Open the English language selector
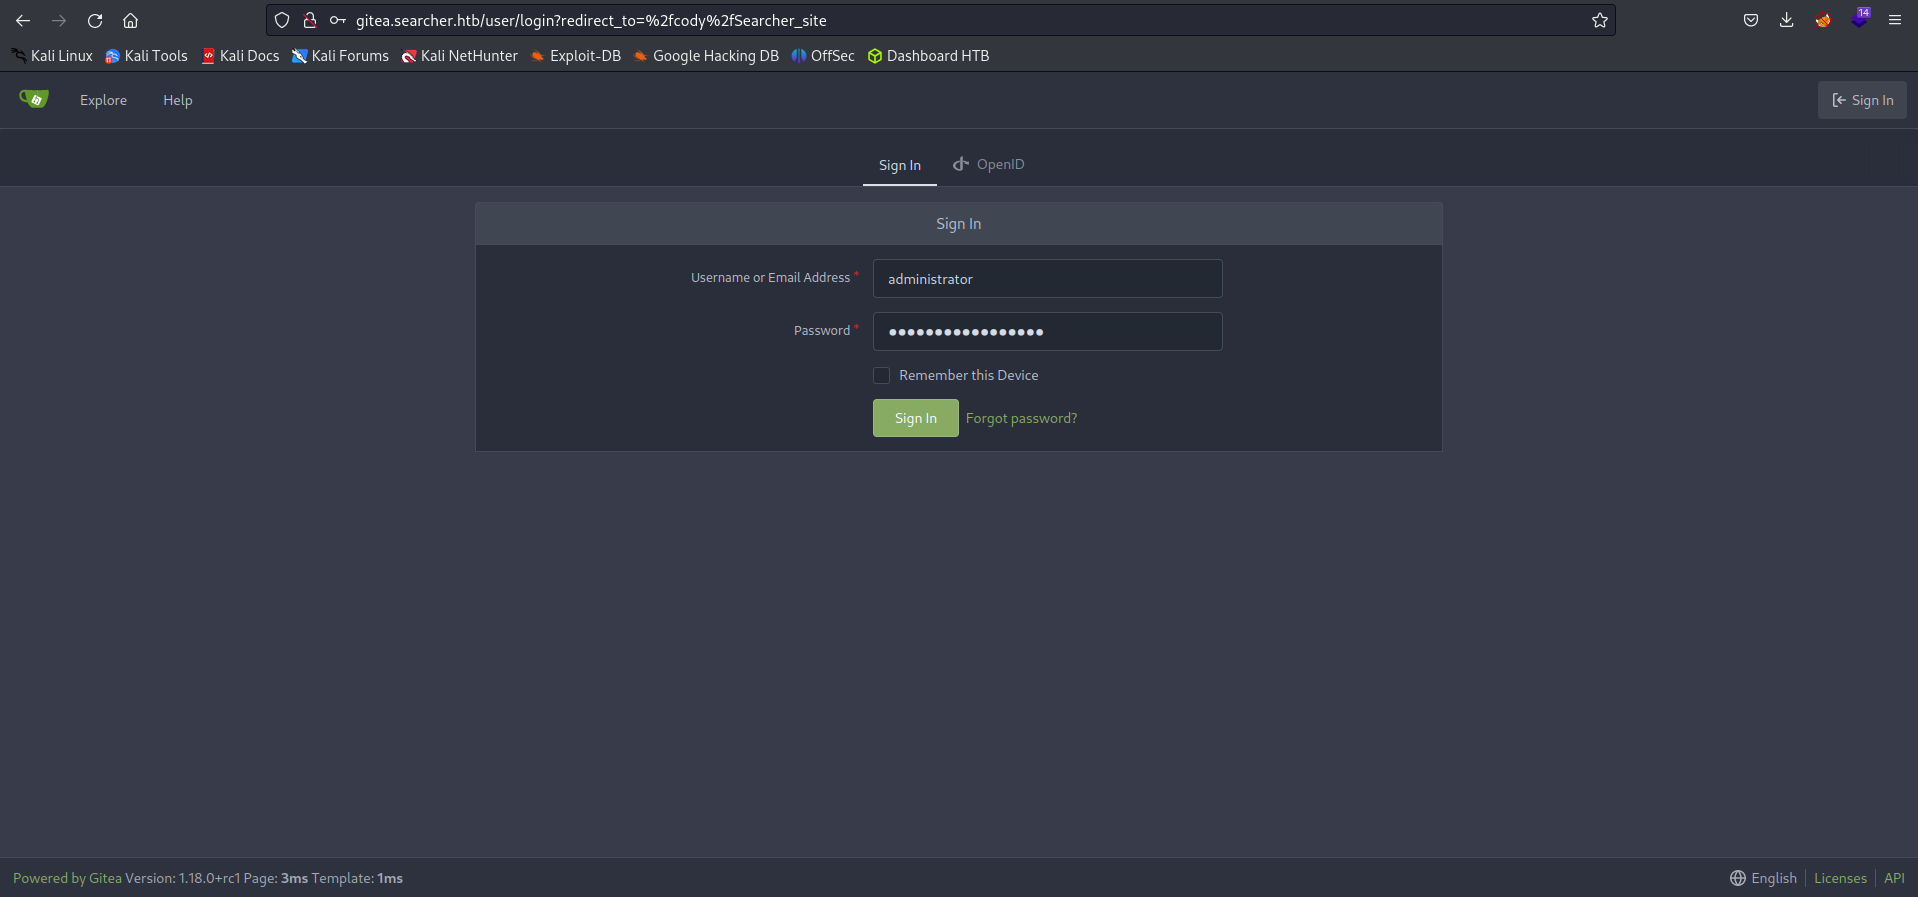Viewport: 1918px width, 897px height. [x=1763, y=878]
